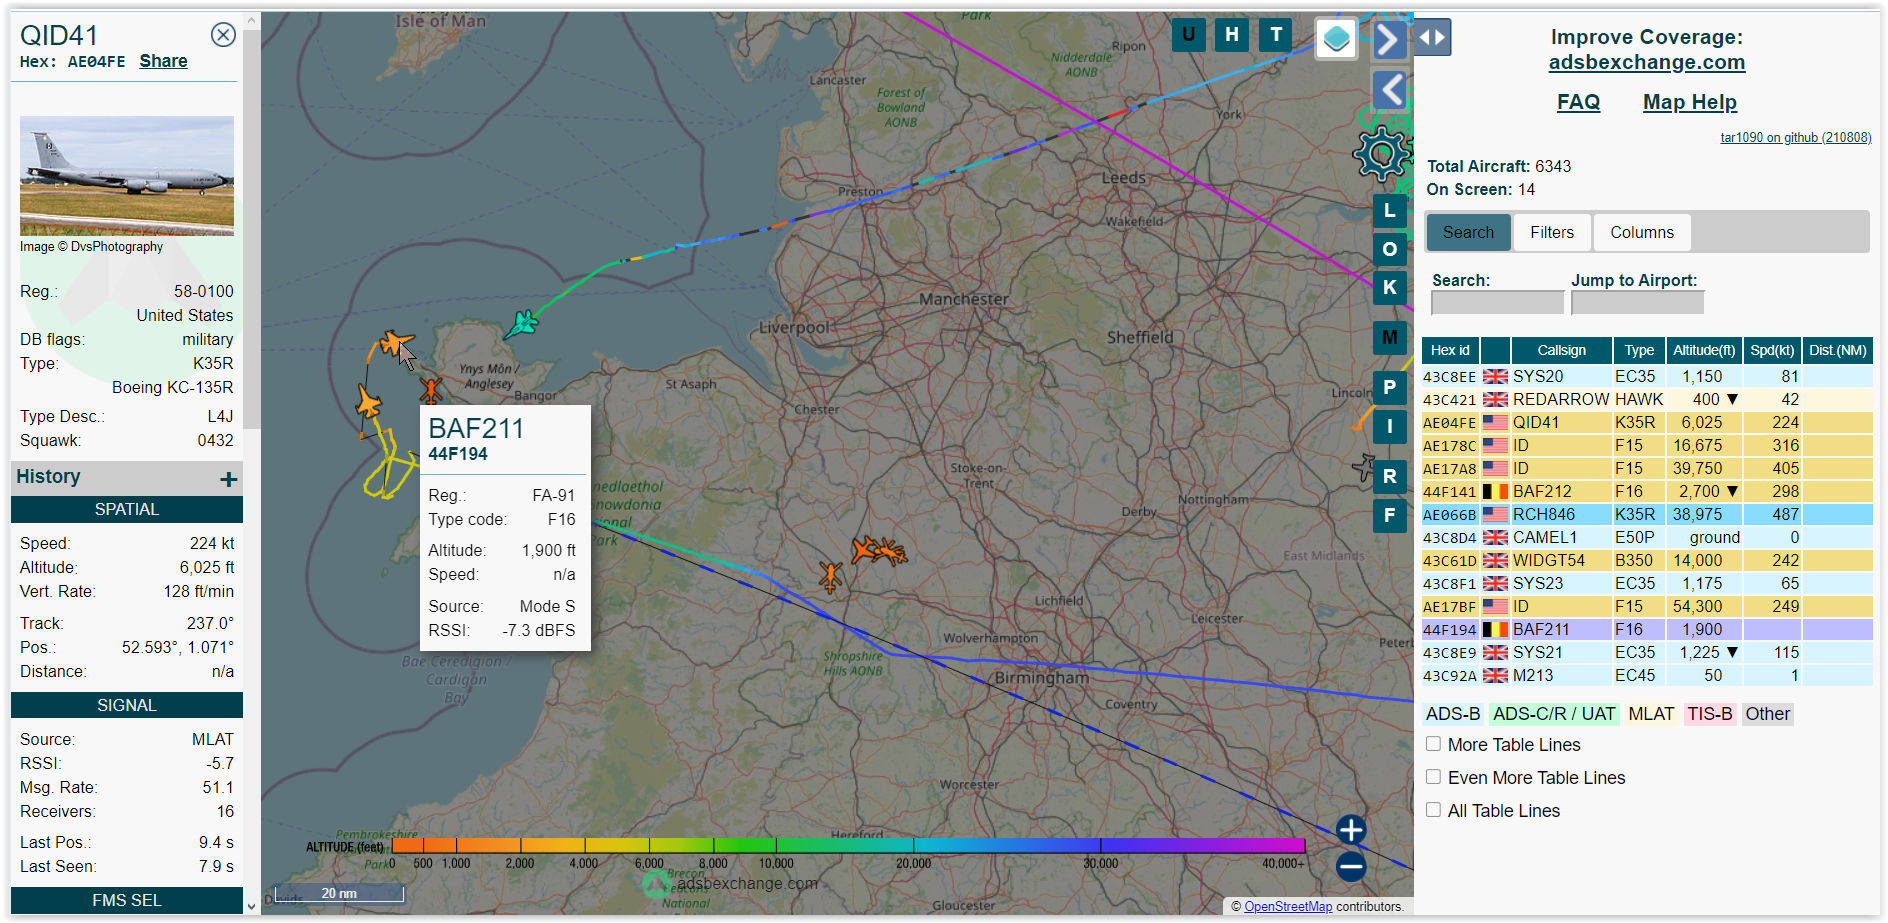
Task: Sort table by Hex id column
Action: point(1450,350)
